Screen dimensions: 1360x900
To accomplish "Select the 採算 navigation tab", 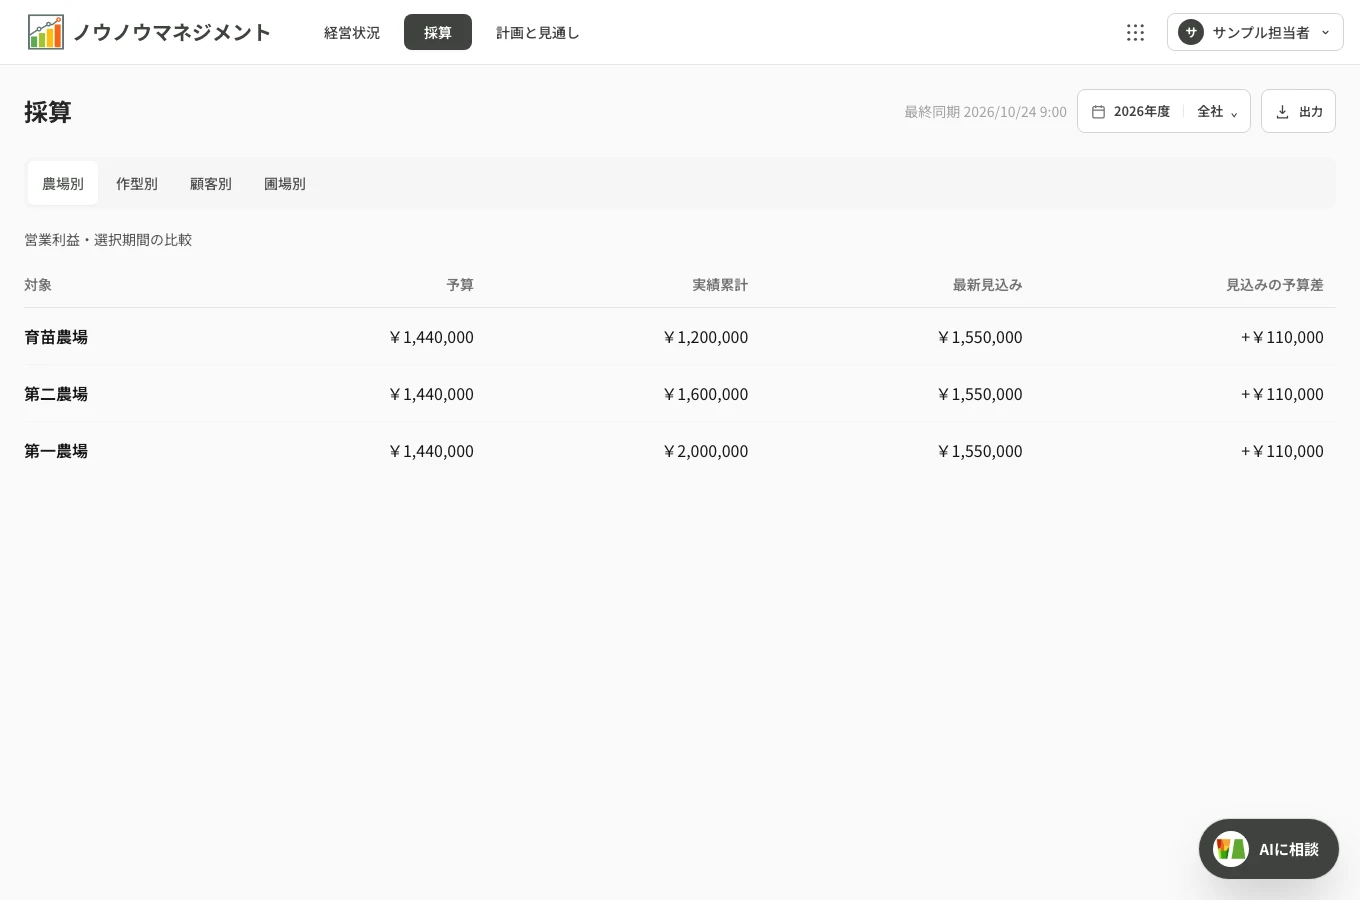I will pyautogui.click(x=438, y=32).
